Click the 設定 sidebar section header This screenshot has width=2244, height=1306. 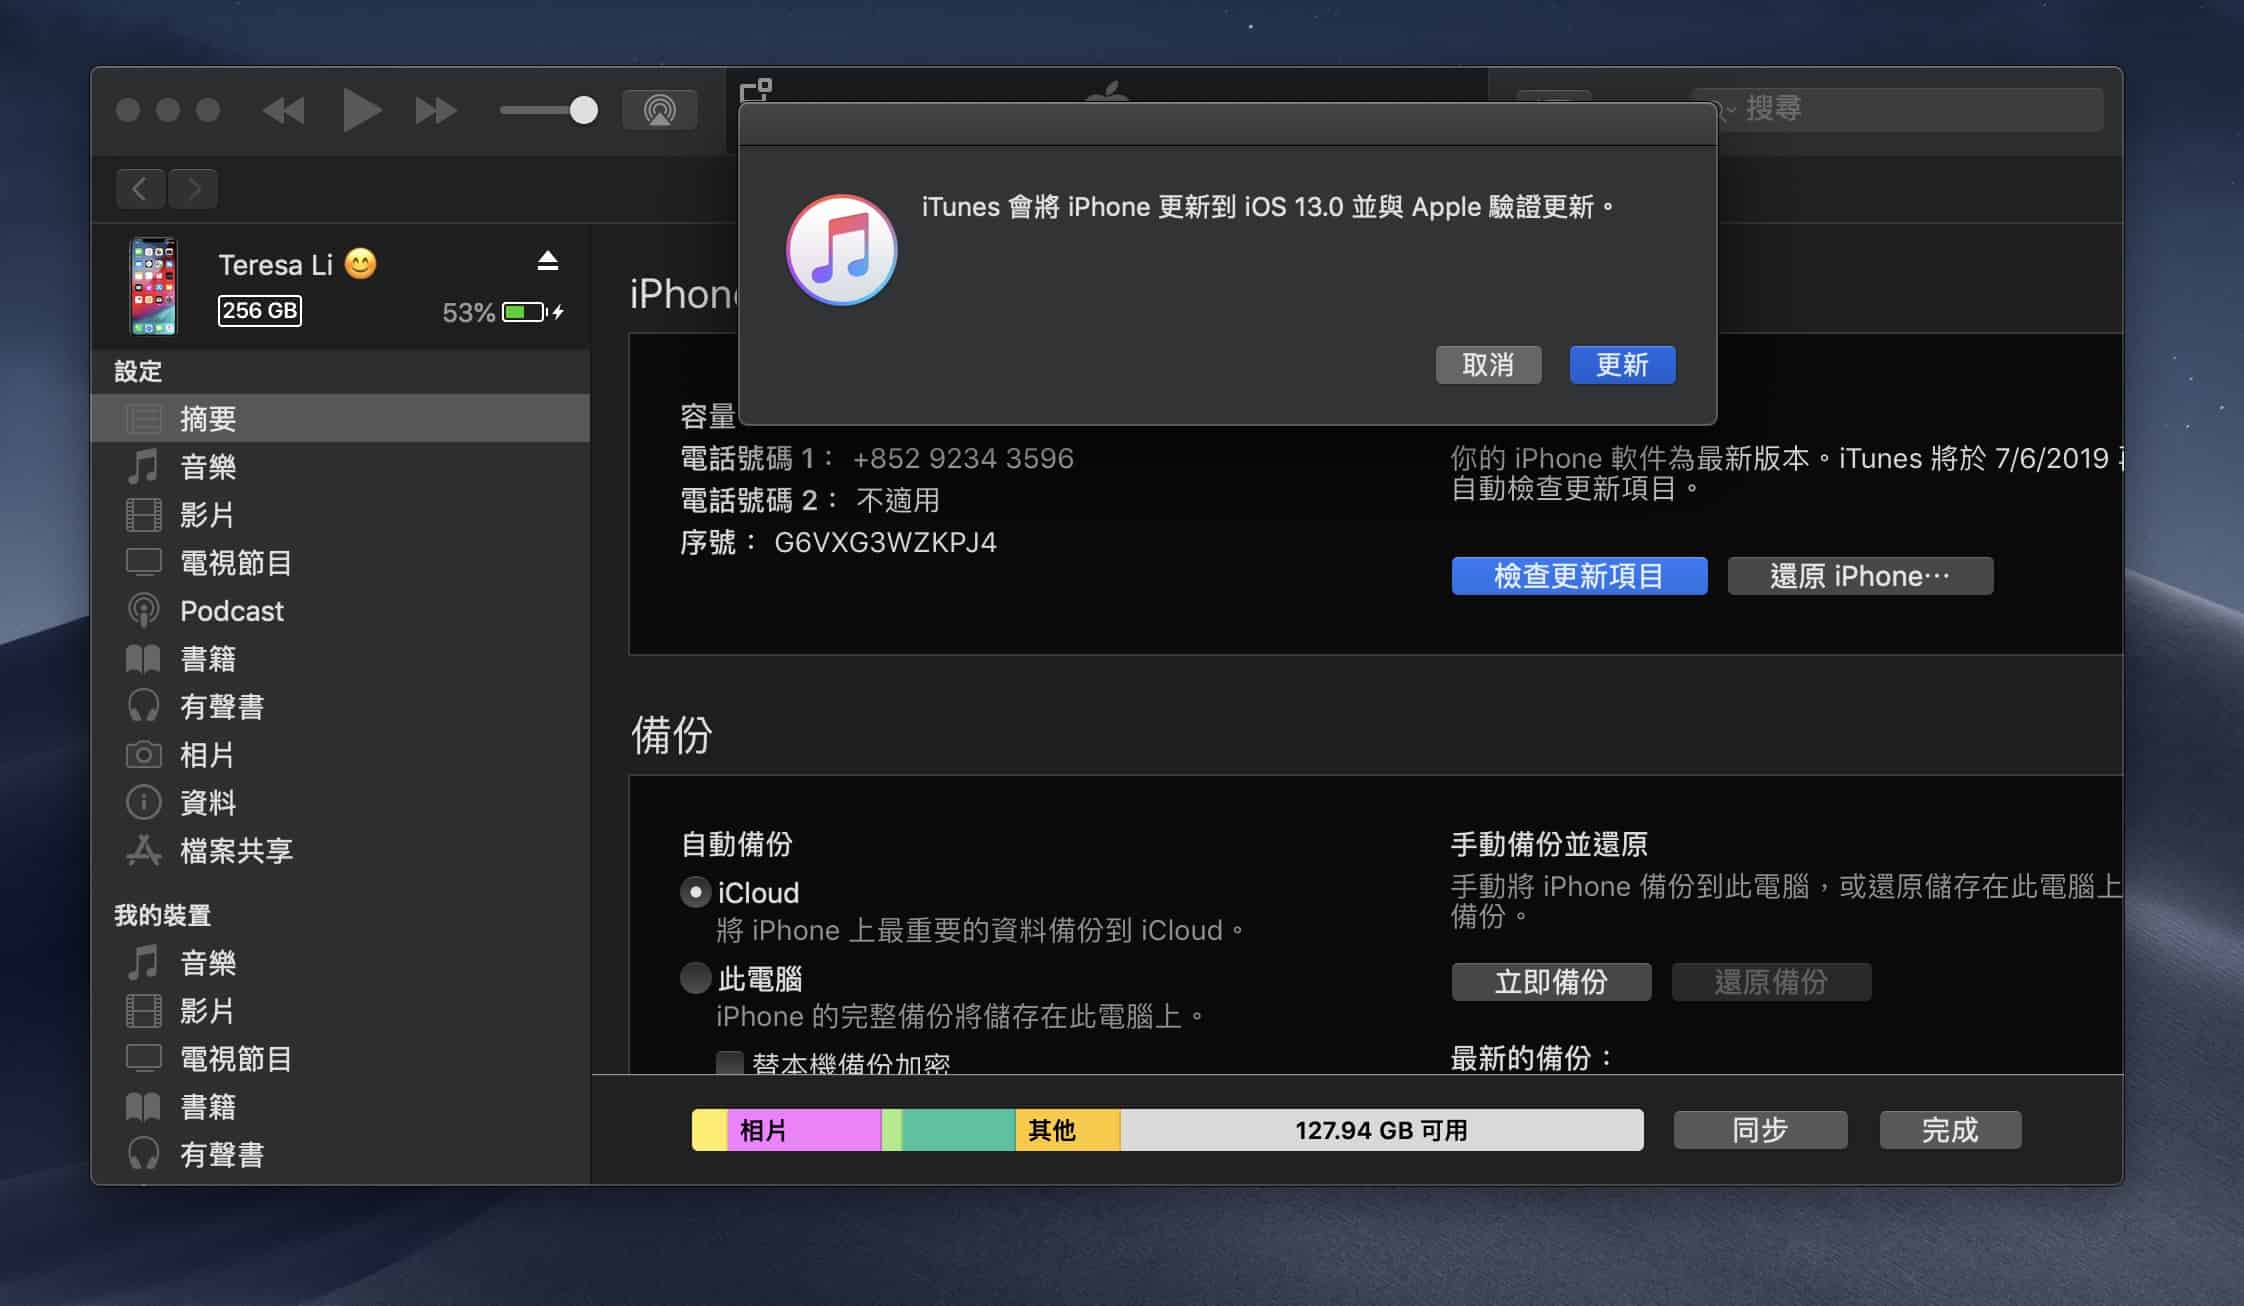[138, 371]
